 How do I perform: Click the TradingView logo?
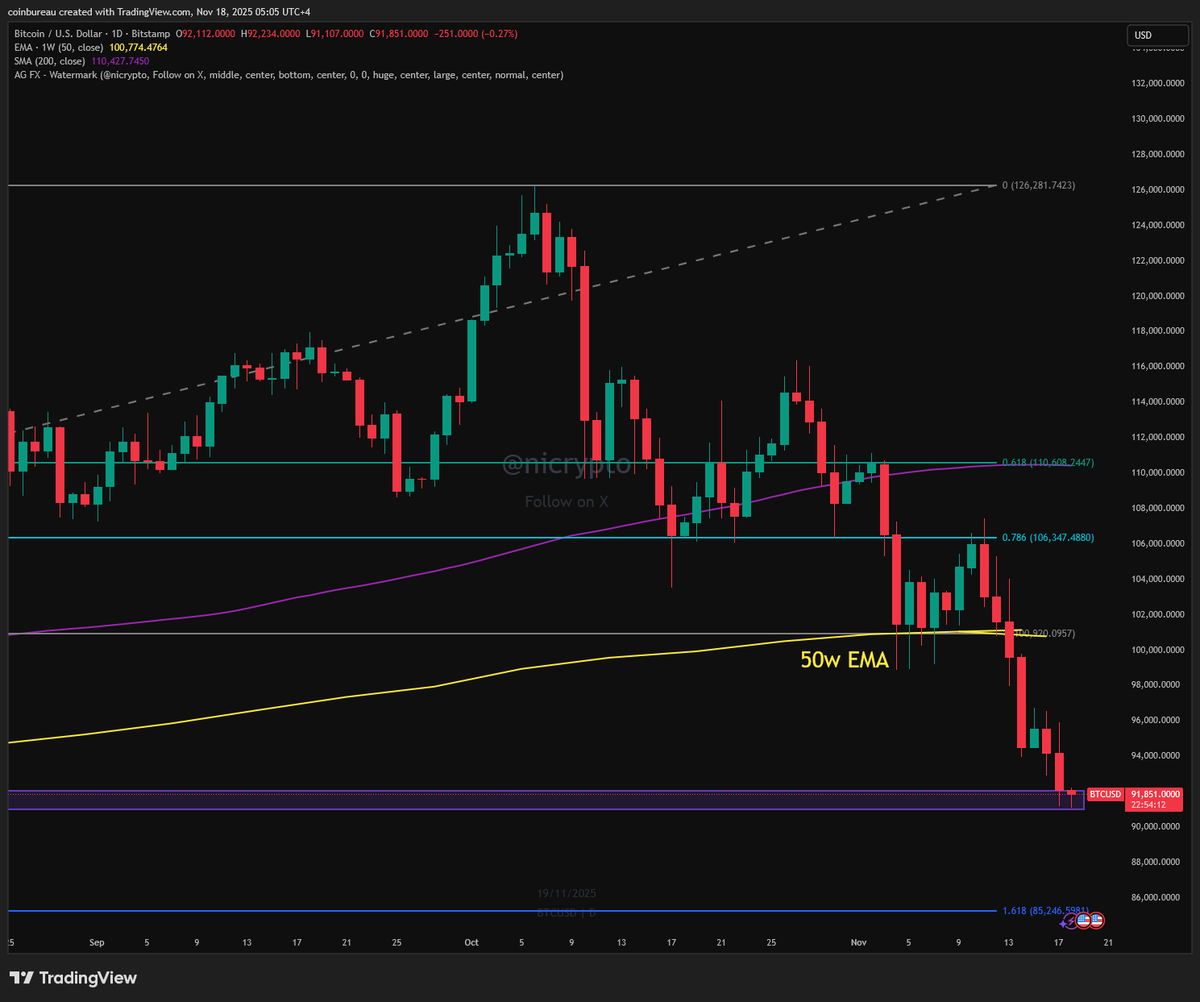(73, 978)
